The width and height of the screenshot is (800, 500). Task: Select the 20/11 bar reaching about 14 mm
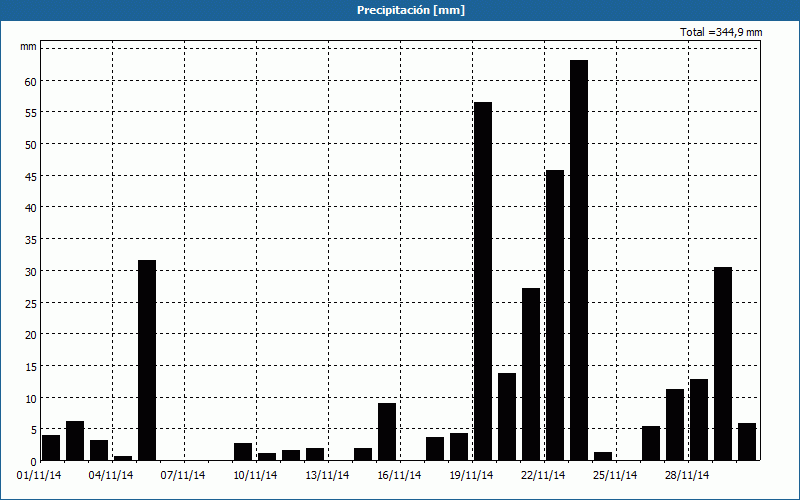(x=507, y=417)
